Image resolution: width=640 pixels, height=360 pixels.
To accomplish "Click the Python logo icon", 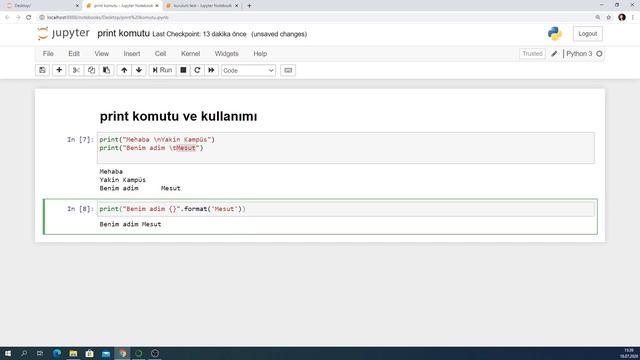I will coord(555,33).
